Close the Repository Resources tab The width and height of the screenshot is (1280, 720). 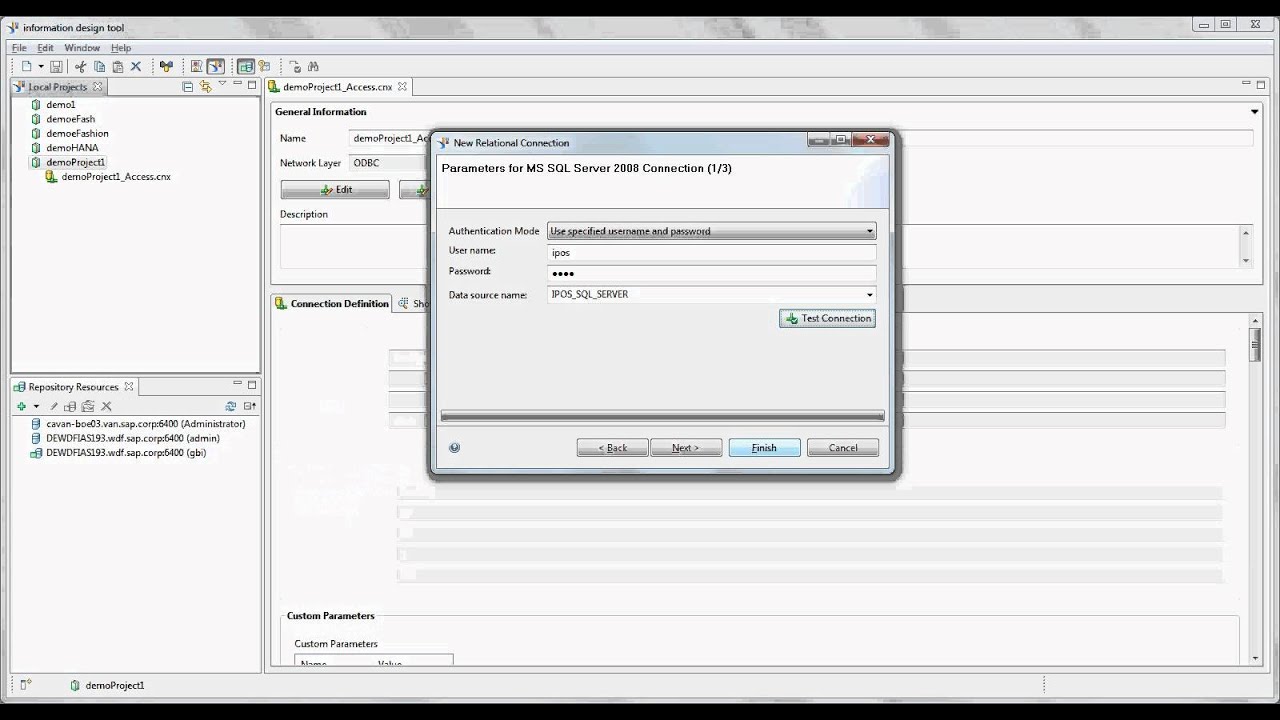pyautogui.click(x=128, y=387)
